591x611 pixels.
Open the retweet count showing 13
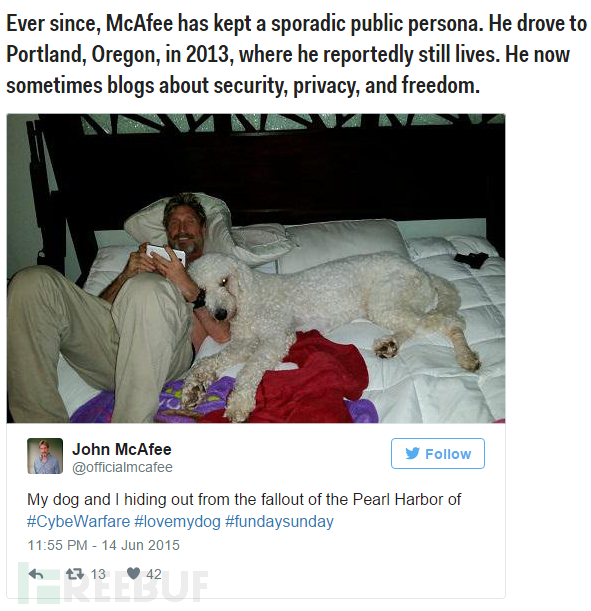(98, 574)
